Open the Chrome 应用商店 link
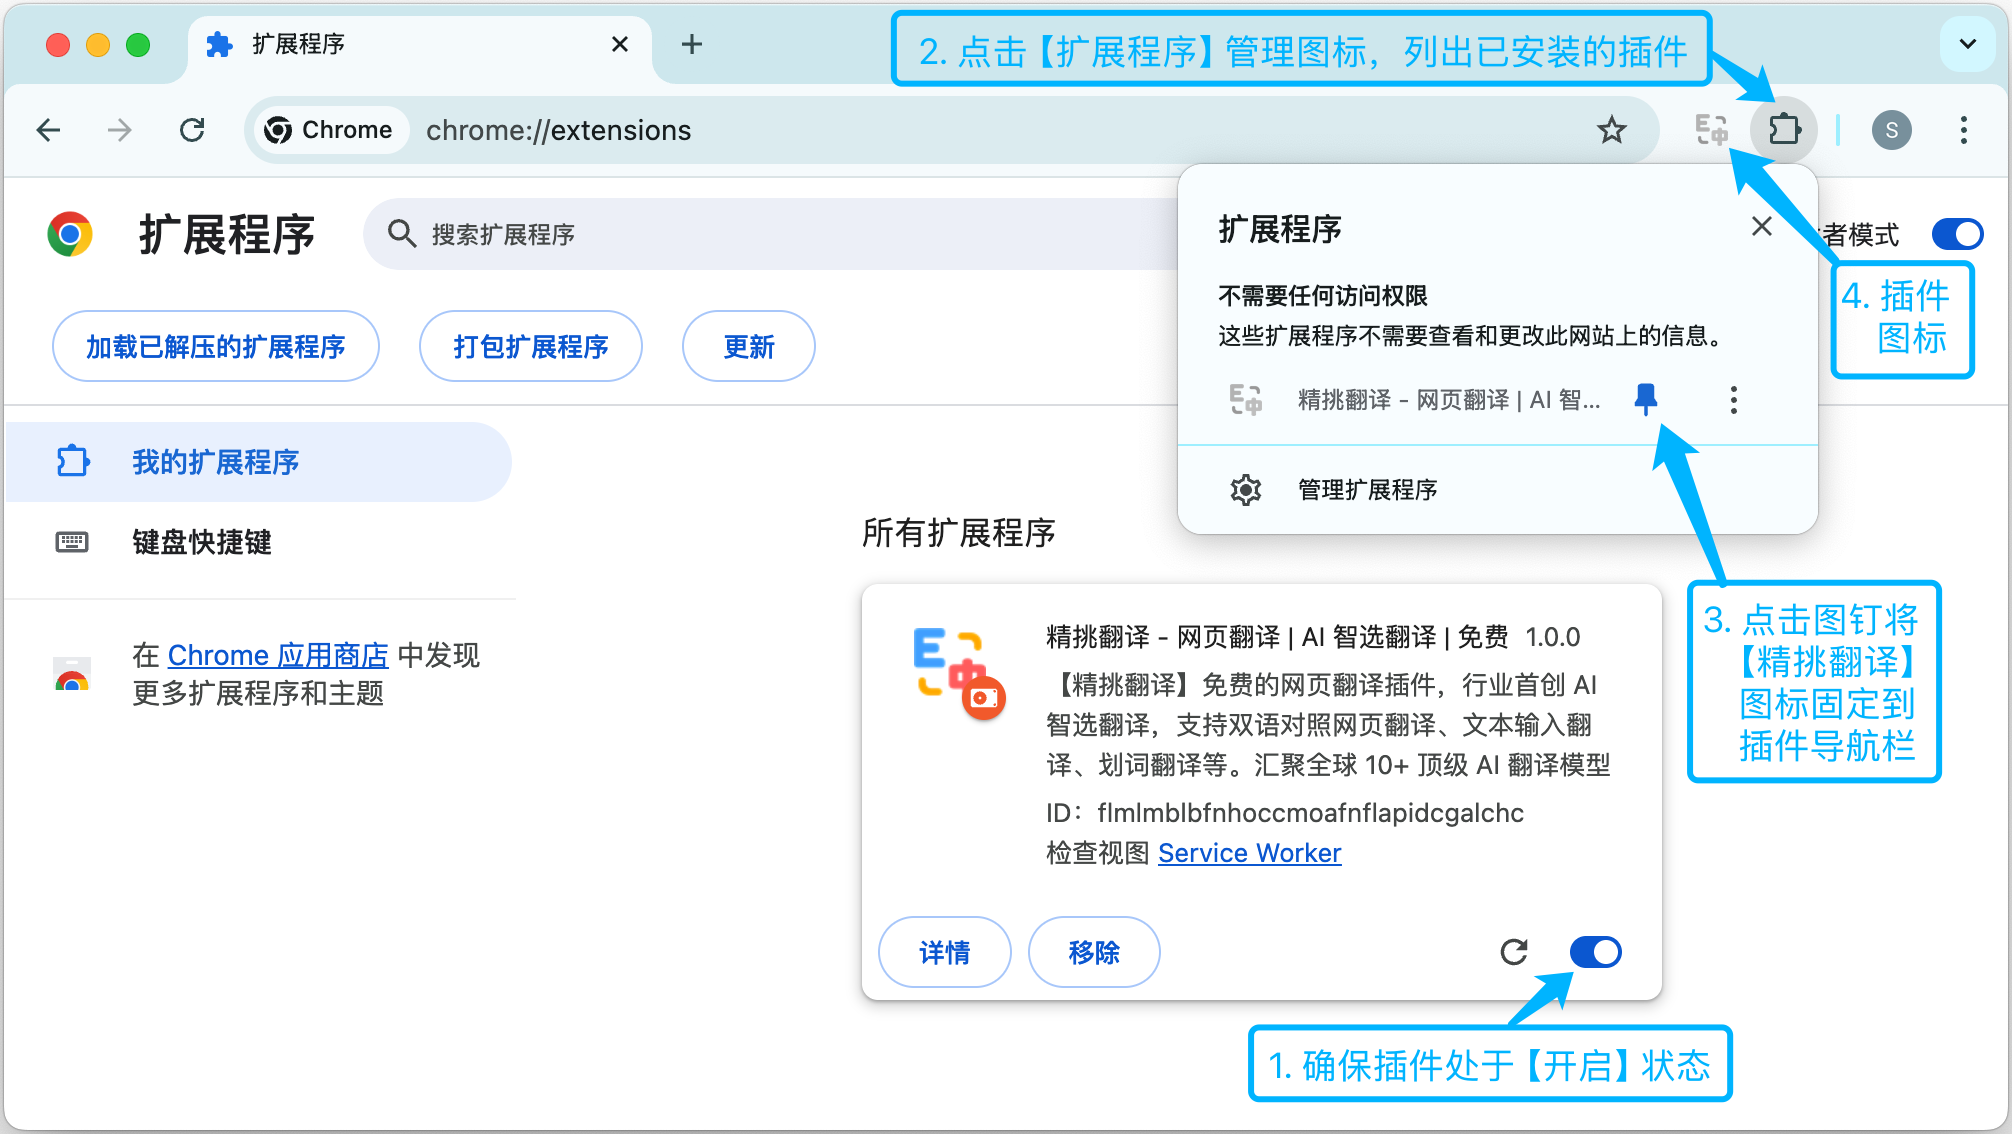Image resolution: width=2012 pixels, height=1134 pixels. coord(277,655)
